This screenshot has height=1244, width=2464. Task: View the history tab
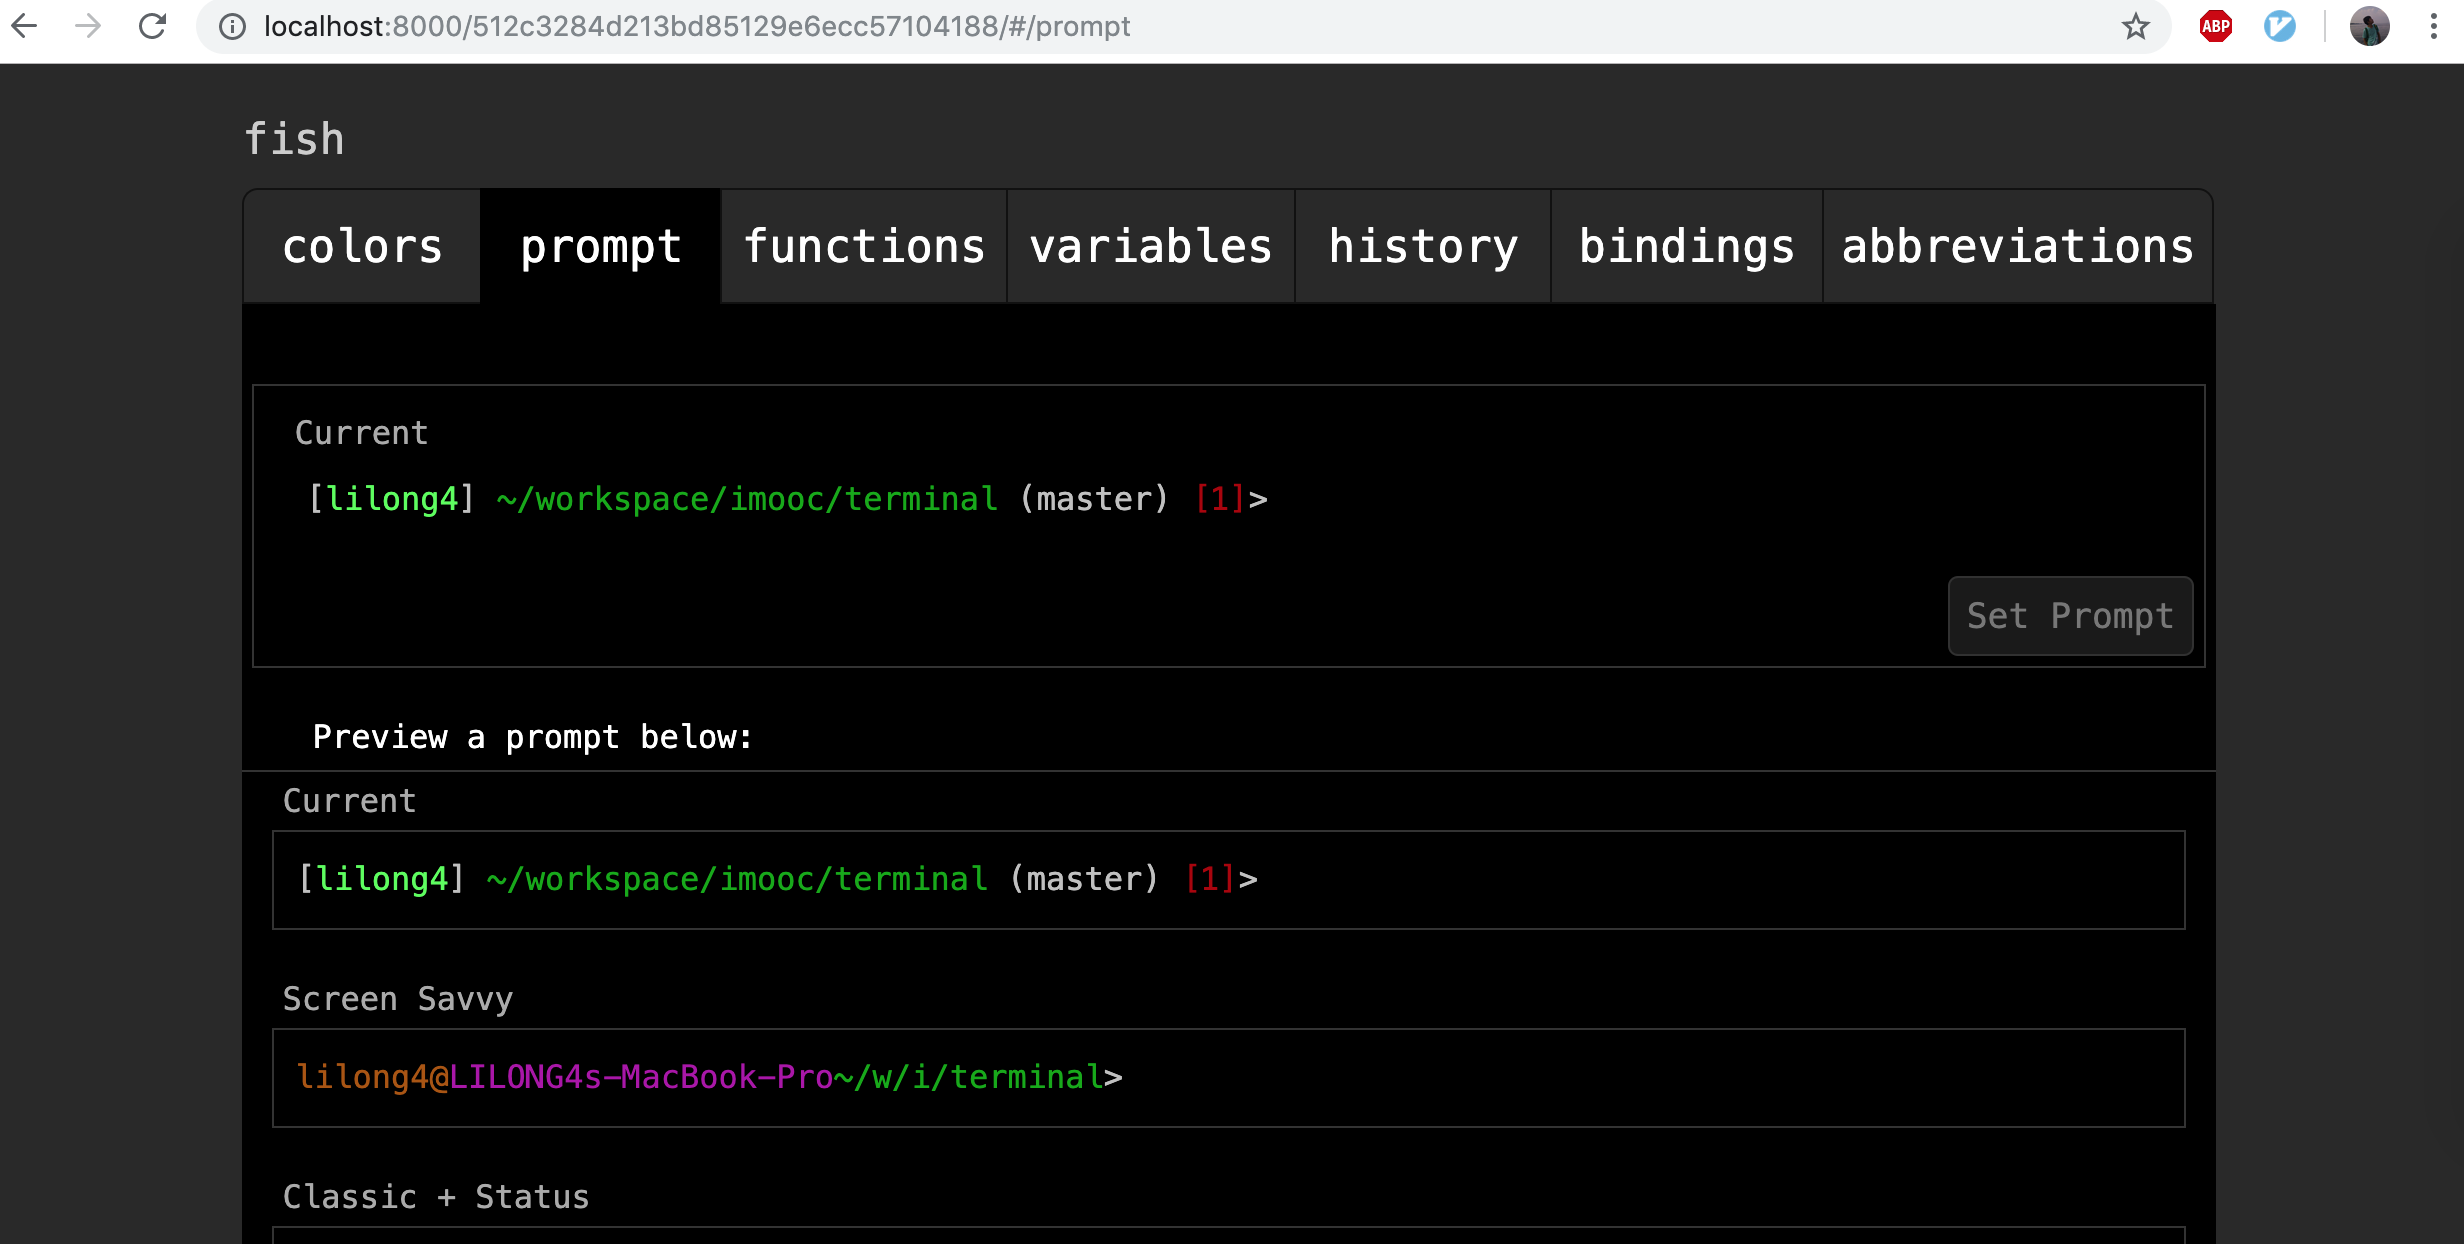coord(1423,247)
